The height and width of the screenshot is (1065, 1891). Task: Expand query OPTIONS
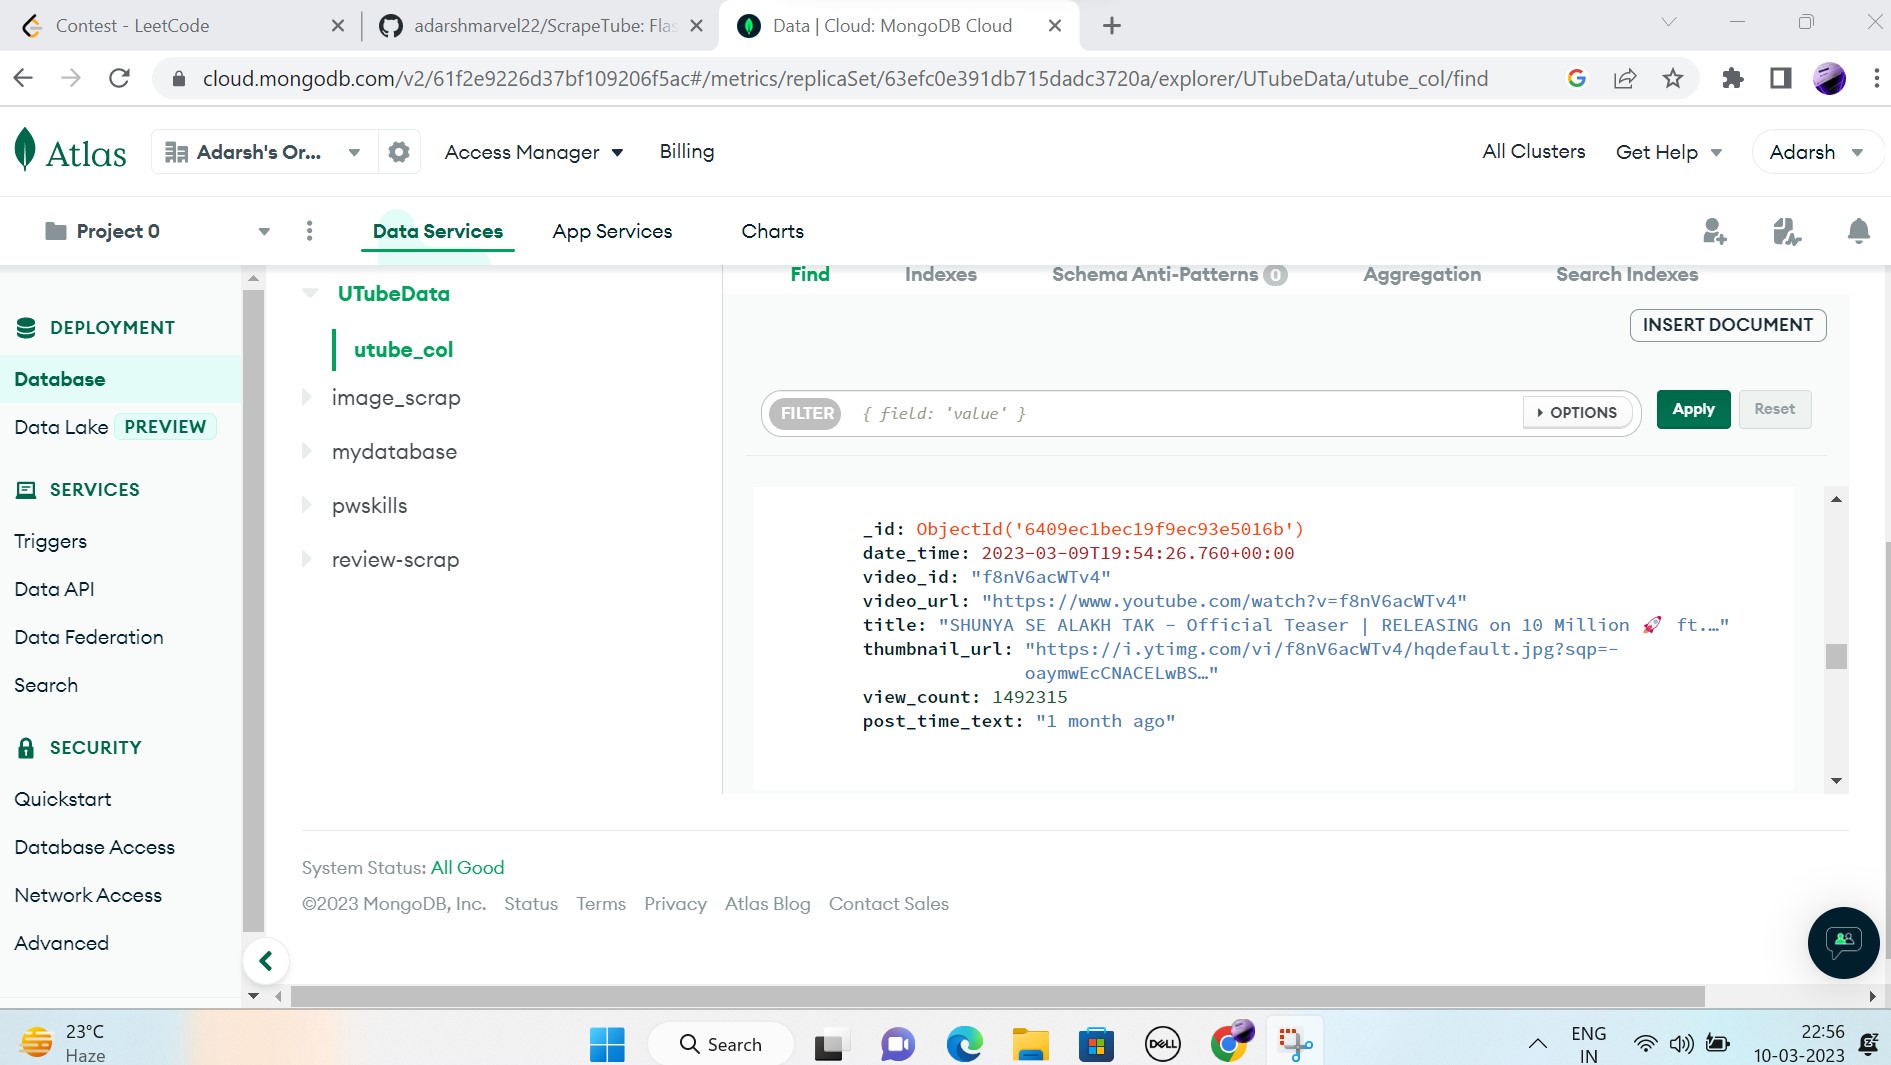(1577, 412)
